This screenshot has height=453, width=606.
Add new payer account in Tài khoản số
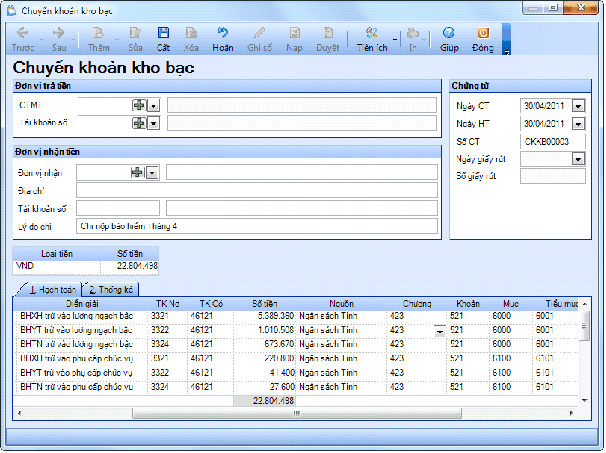[x=139, y=123]
